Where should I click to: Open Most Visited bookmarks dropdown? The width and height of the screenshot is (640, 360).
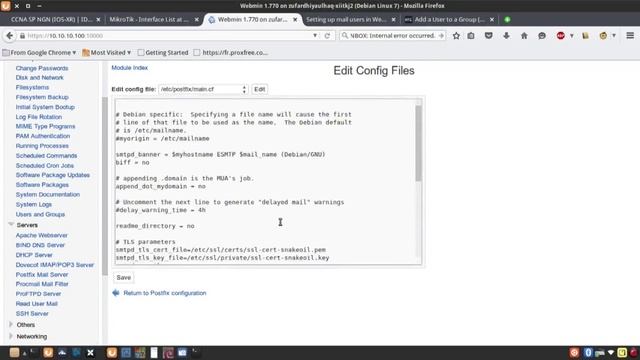(107, 53)
